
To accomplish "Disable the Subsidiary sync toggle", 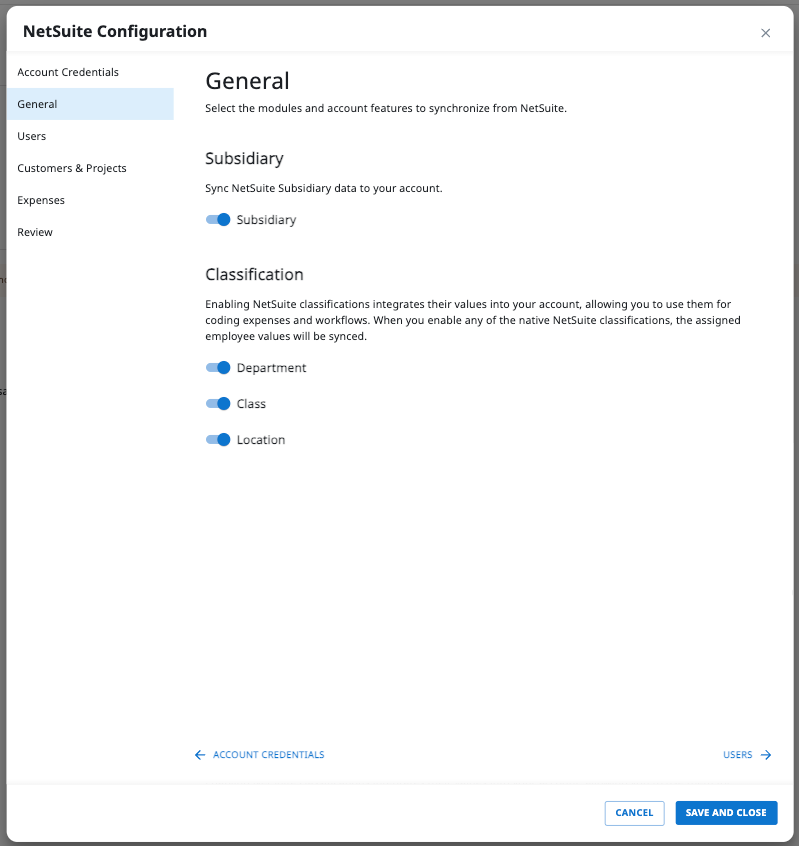I will pyautogui.click(x=217, y=219).
